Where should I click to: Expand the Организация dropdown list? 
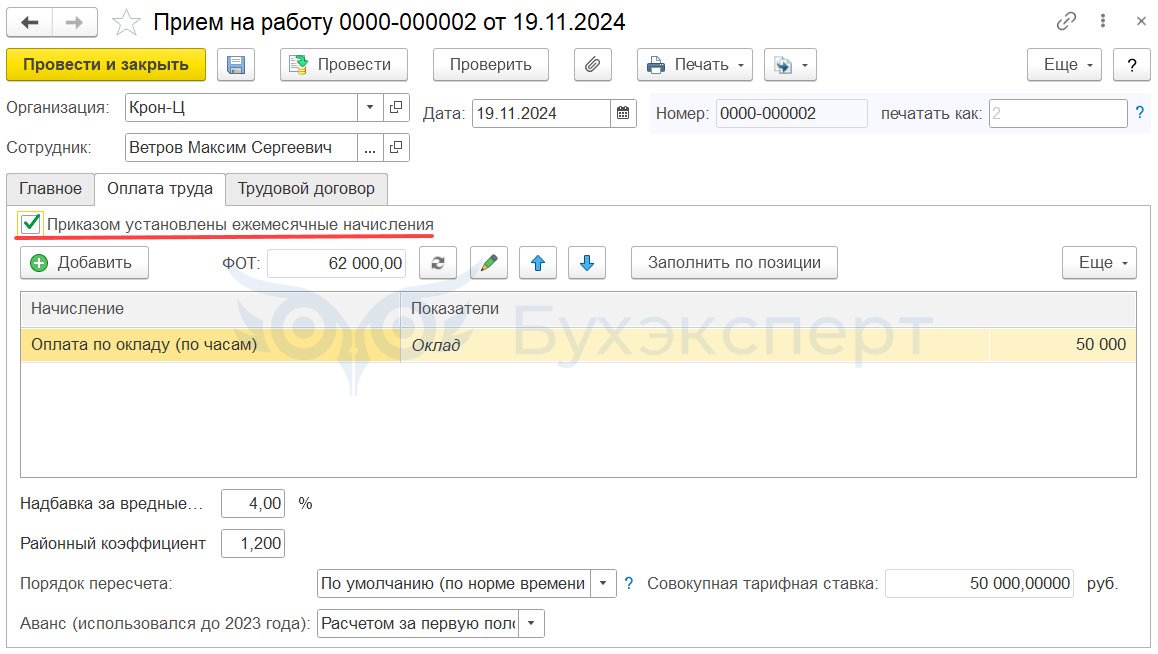370,108
